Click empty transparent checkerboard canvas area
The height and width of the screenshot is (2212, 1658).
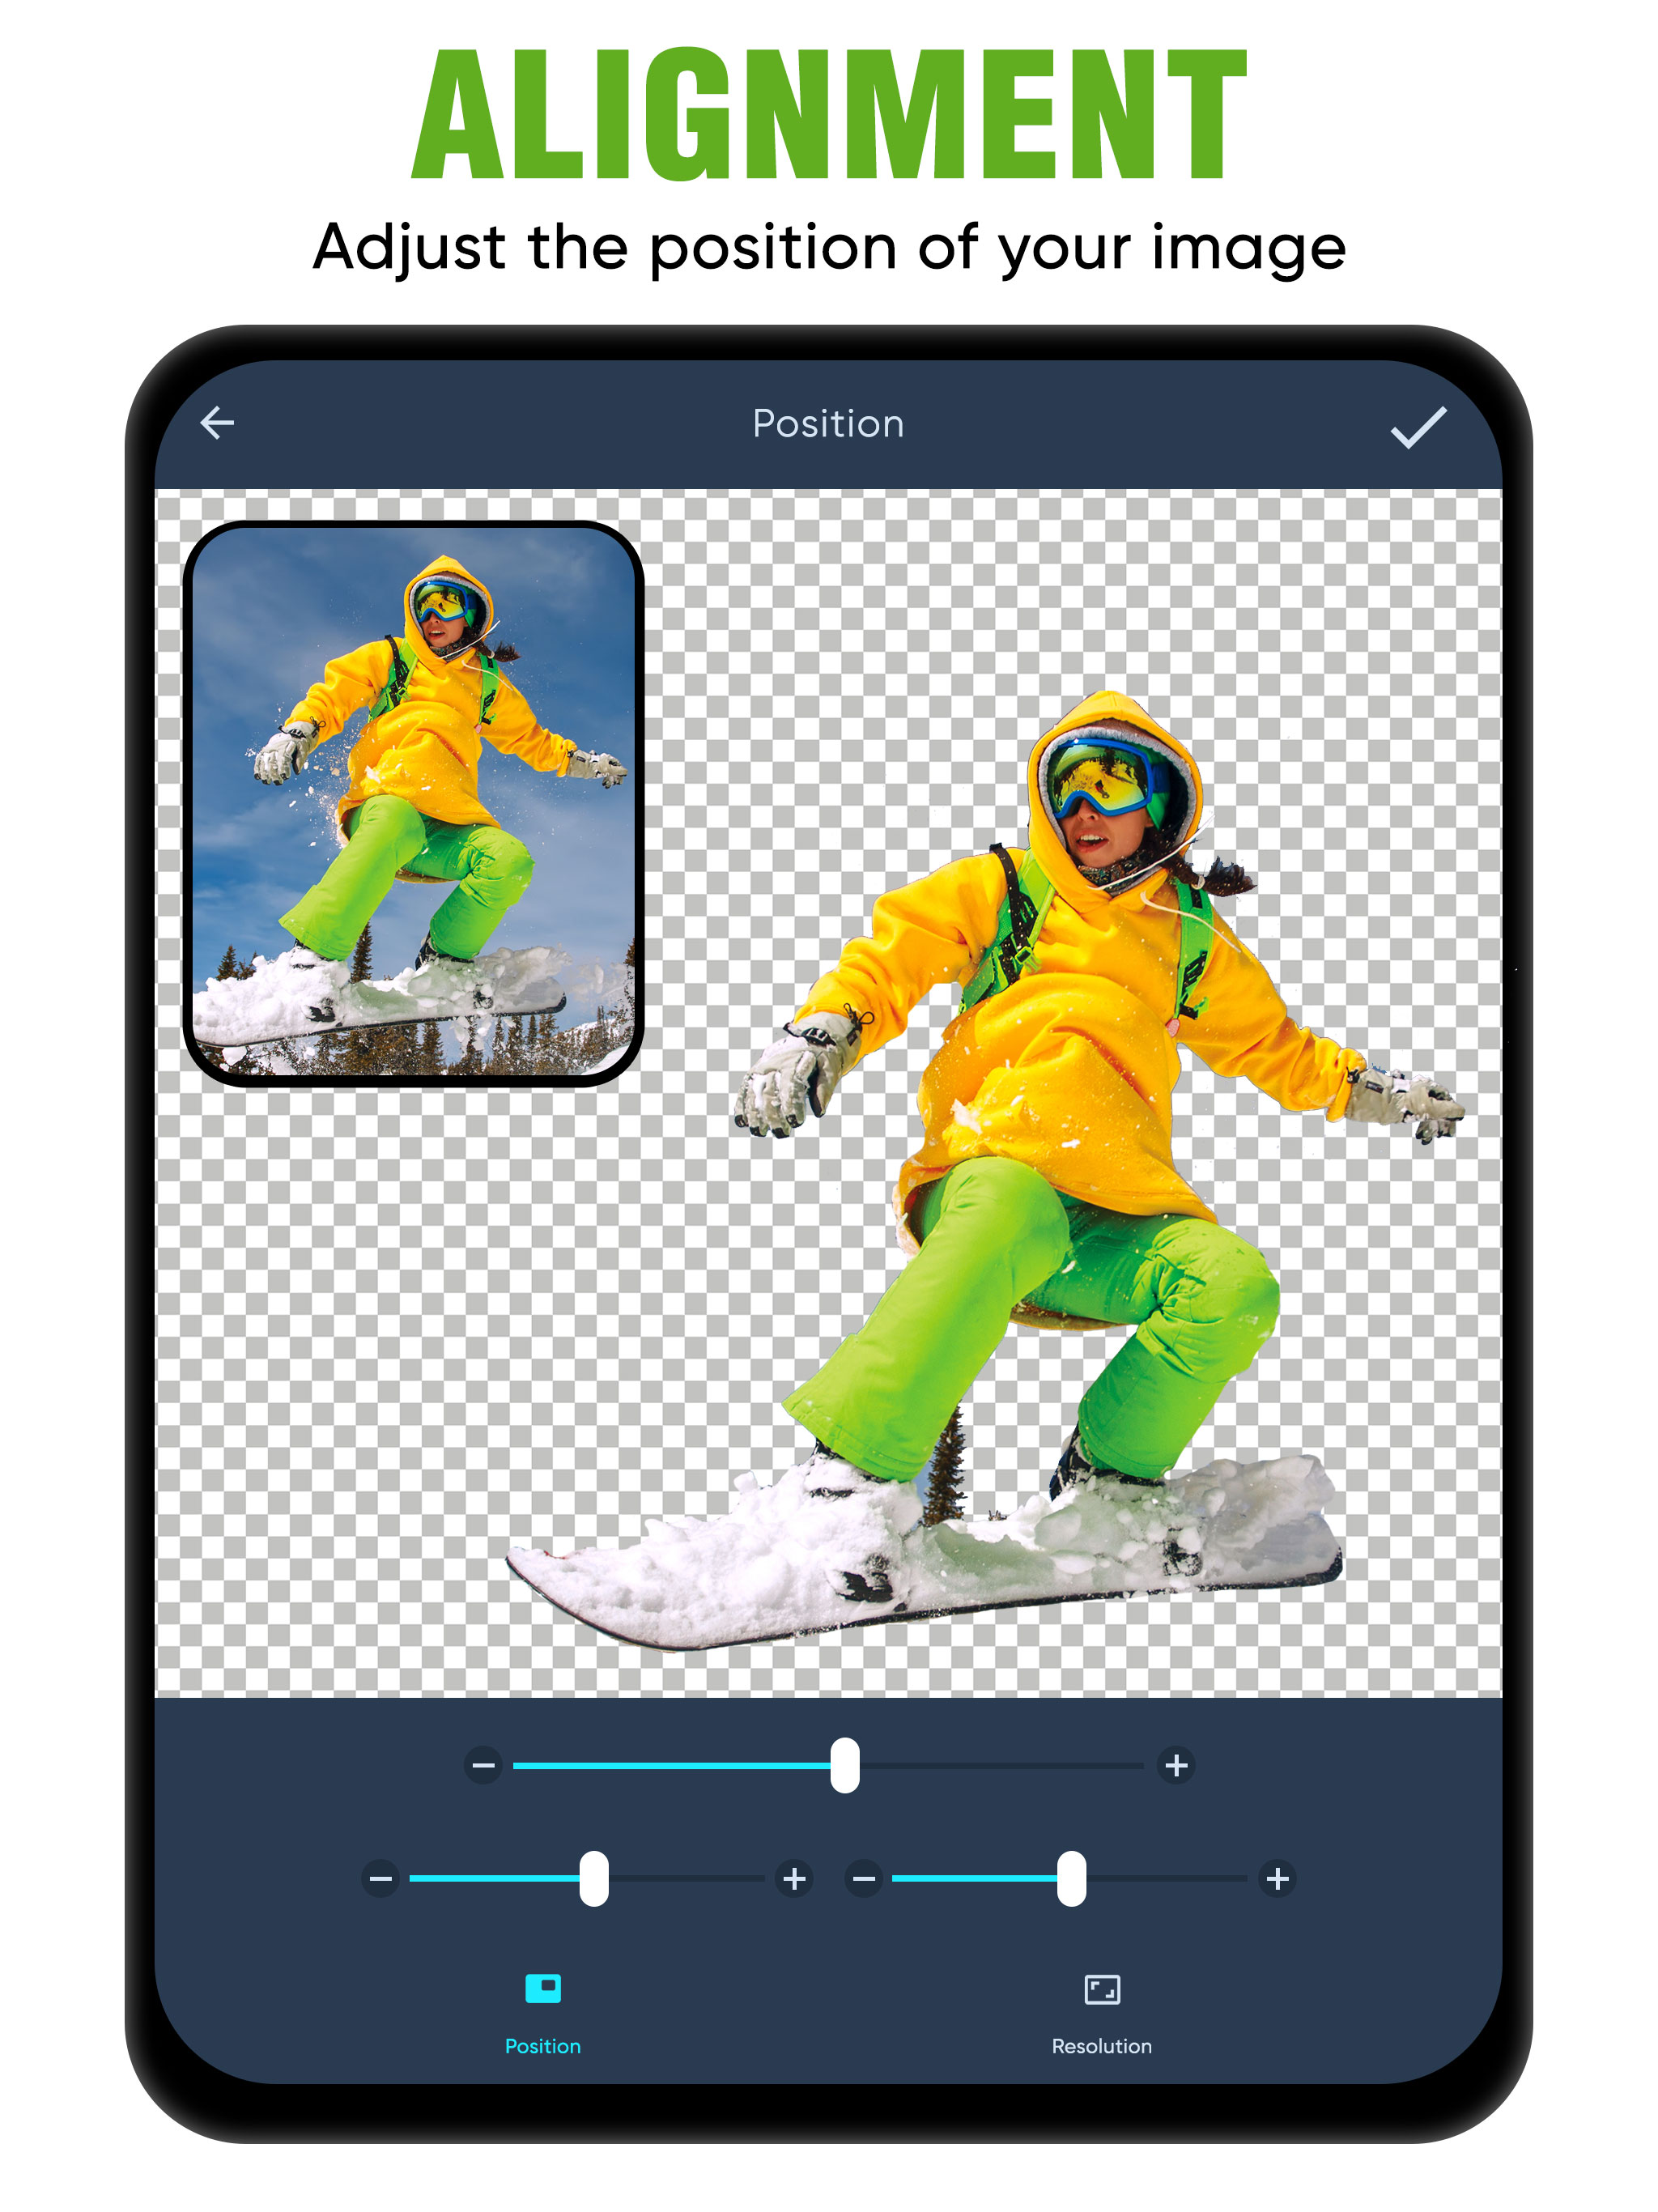click(400, 1400)
